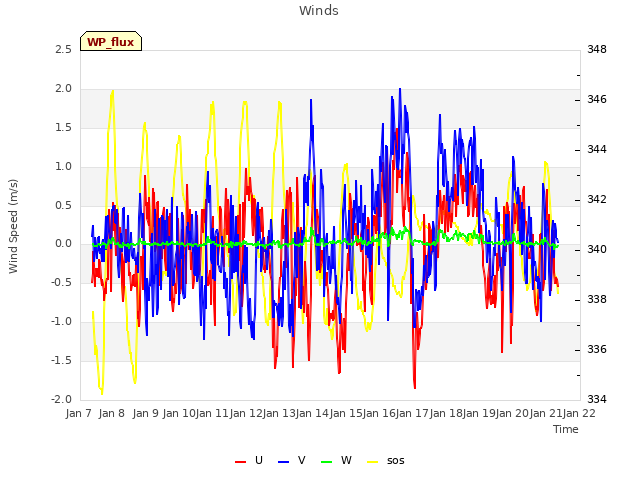The height and width of the screenshot is (480, 640).
Task: Click the Jan 7 tick label
Action: point(78,413)
